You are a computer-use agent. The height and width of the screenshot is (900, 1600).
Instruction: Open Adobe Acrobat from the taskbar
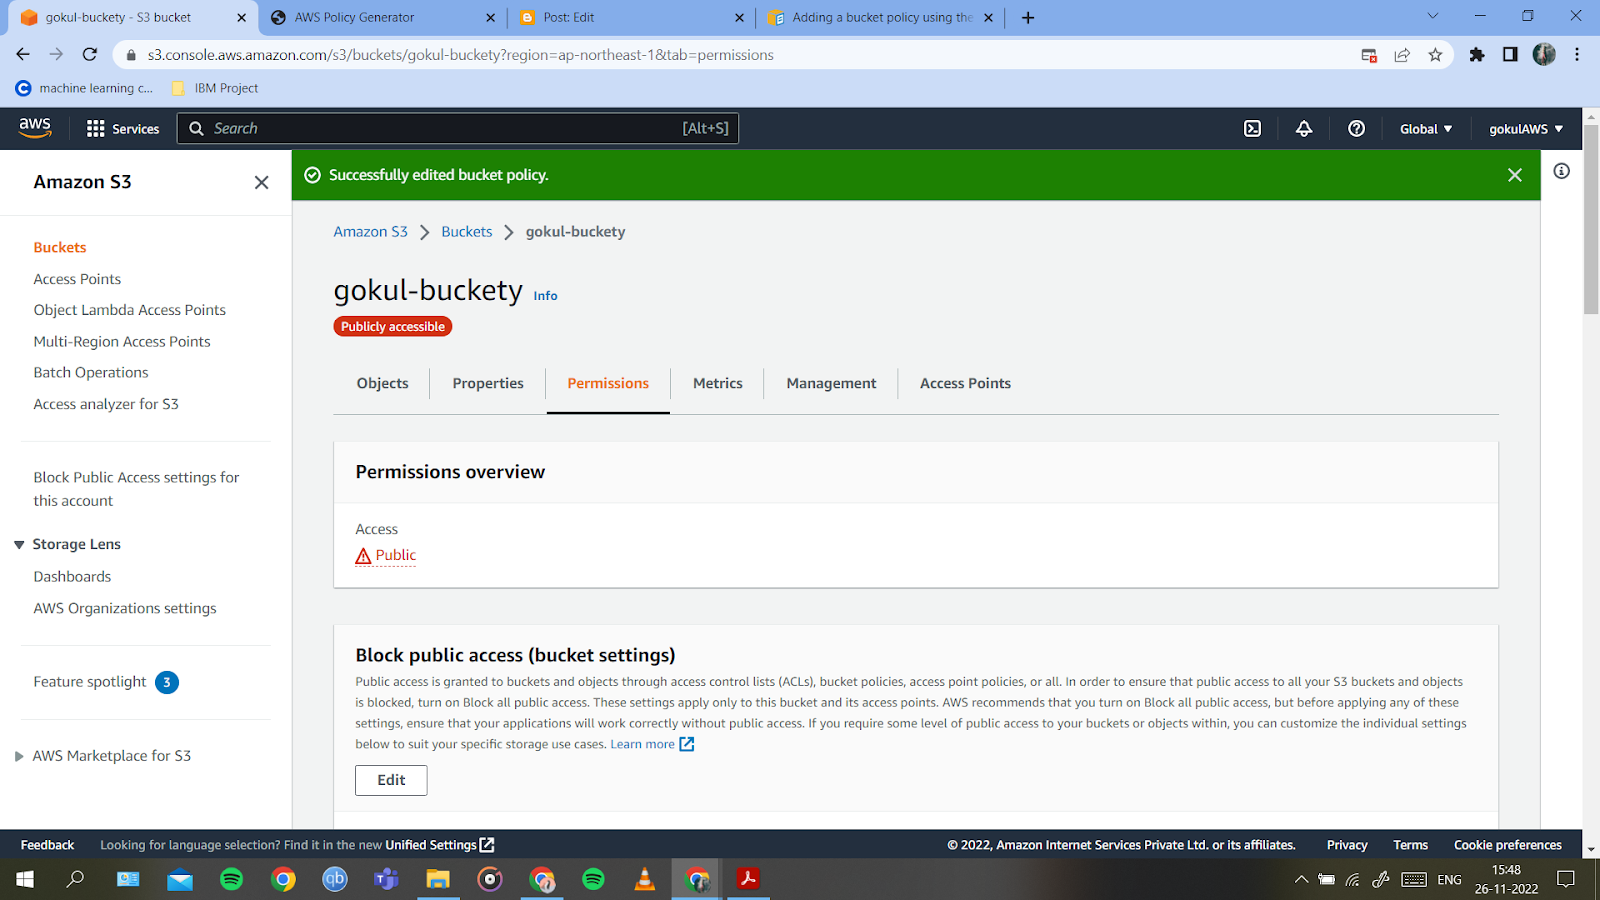click(748, 879)
